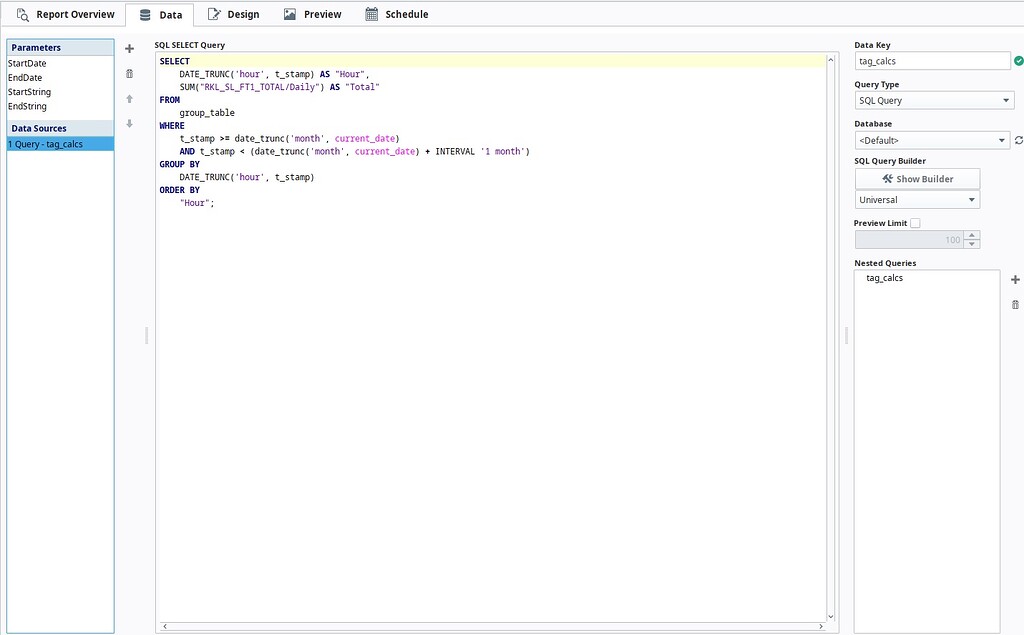Select the tag_calcs nested query

[884, 278]
